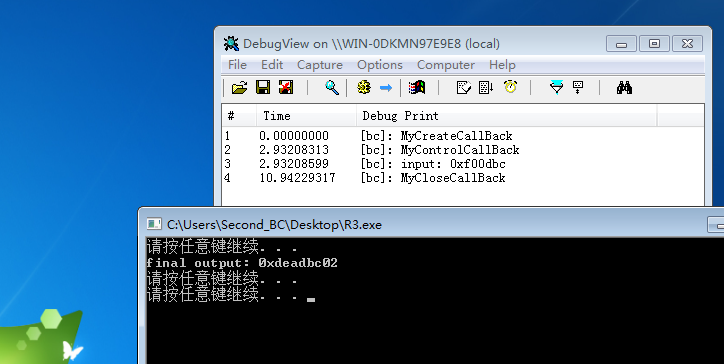Toggle Capture Kernel gear icon
This screenshot has width=724, height=364.
click(364, 87)
